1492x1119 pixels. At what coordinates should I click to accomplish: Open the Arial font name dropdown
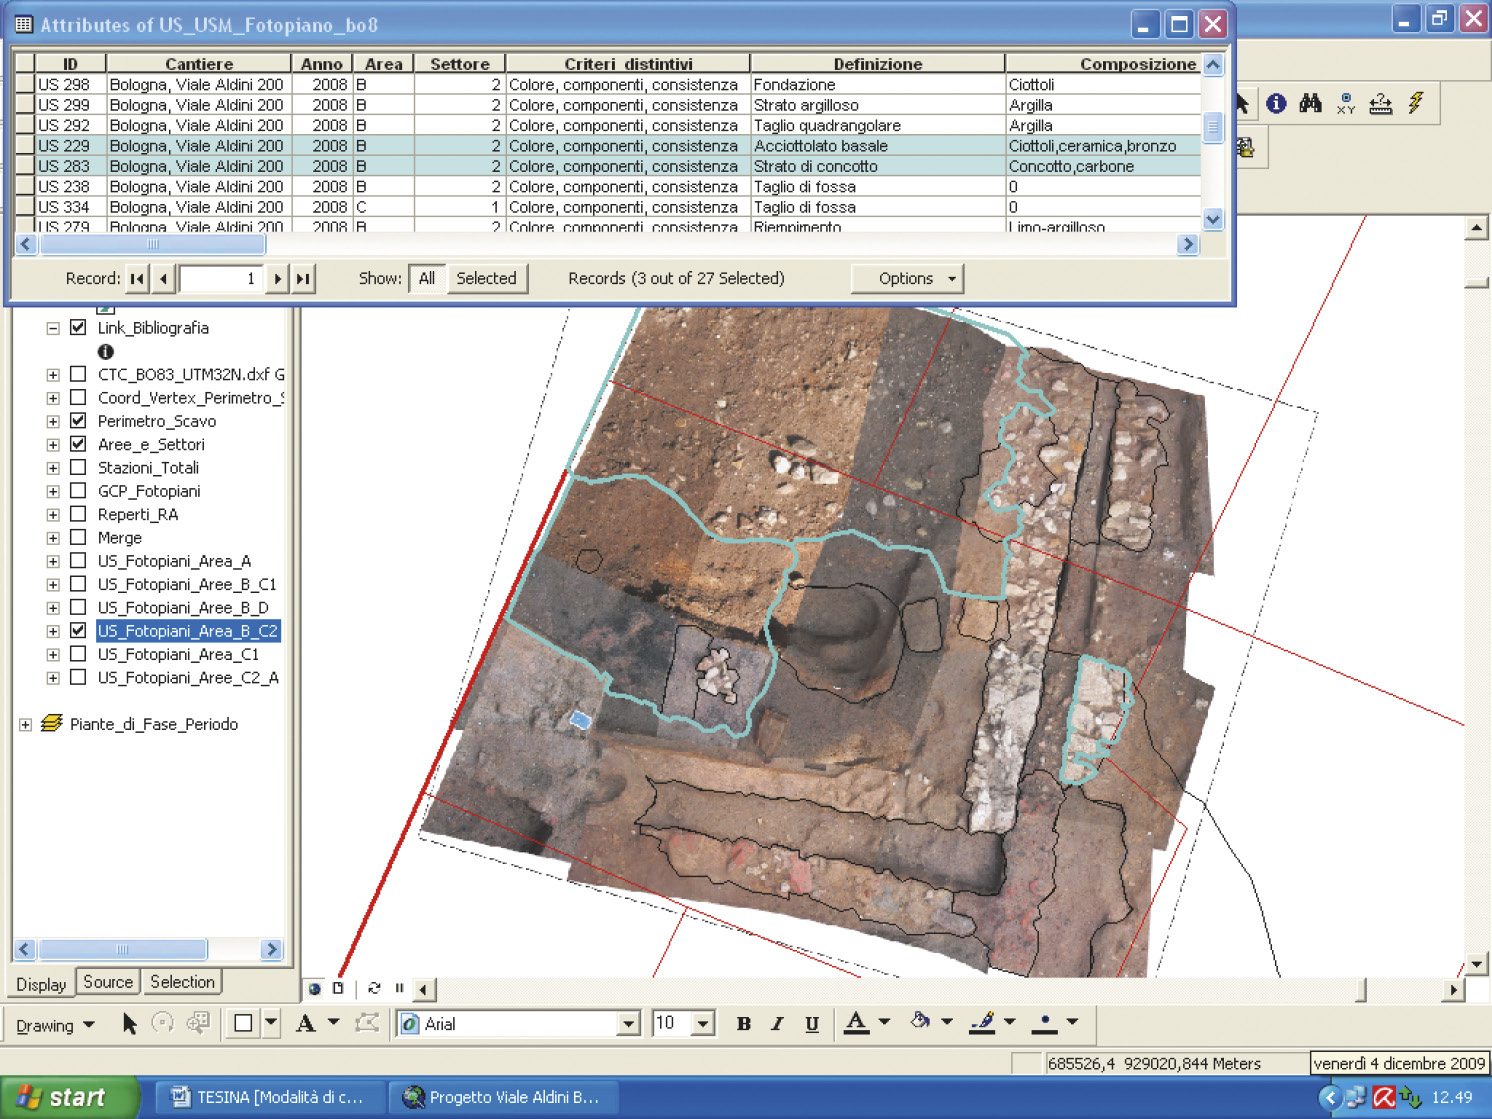click(x=628, y=1024)
